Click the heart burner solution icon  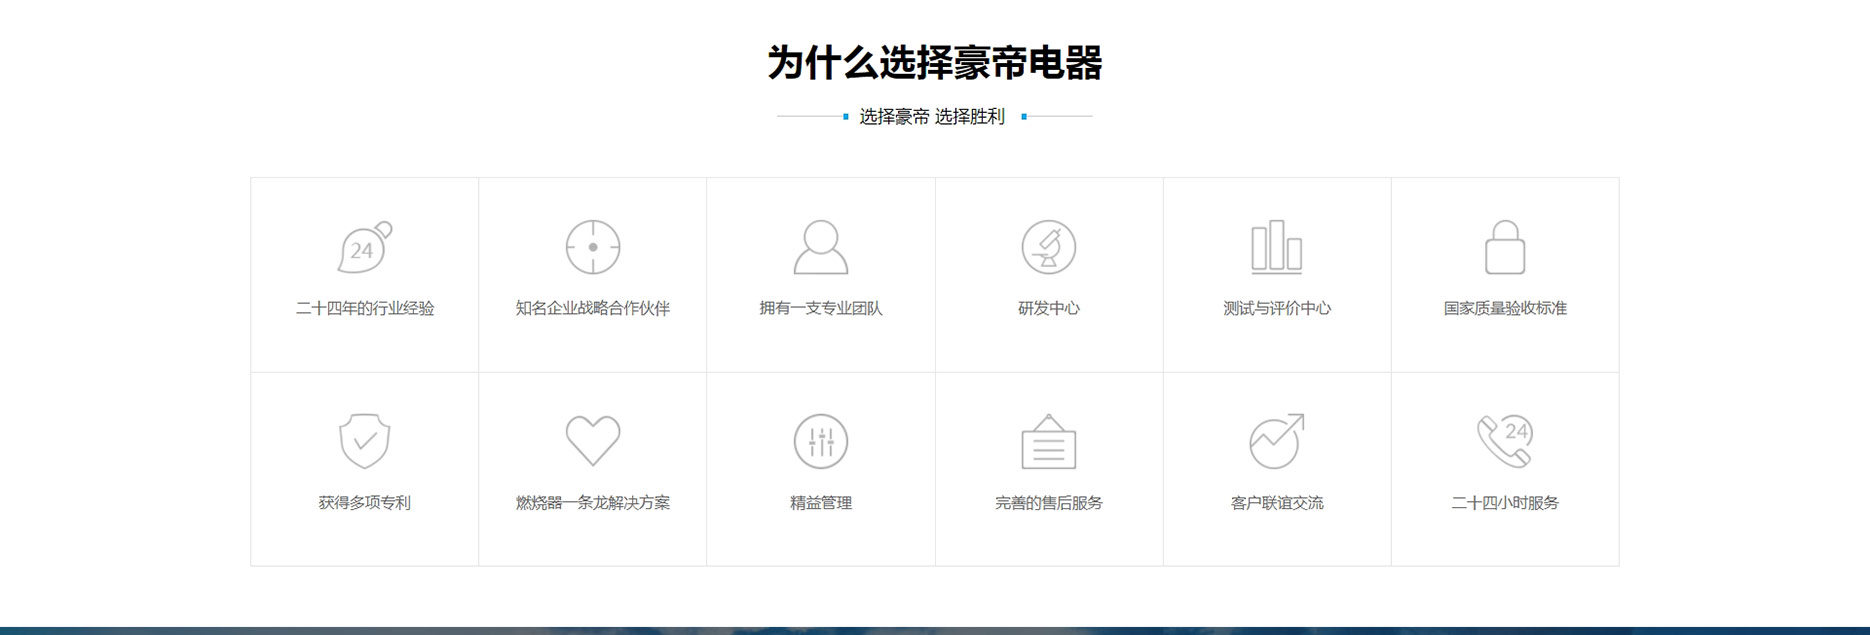pos(593,441)
